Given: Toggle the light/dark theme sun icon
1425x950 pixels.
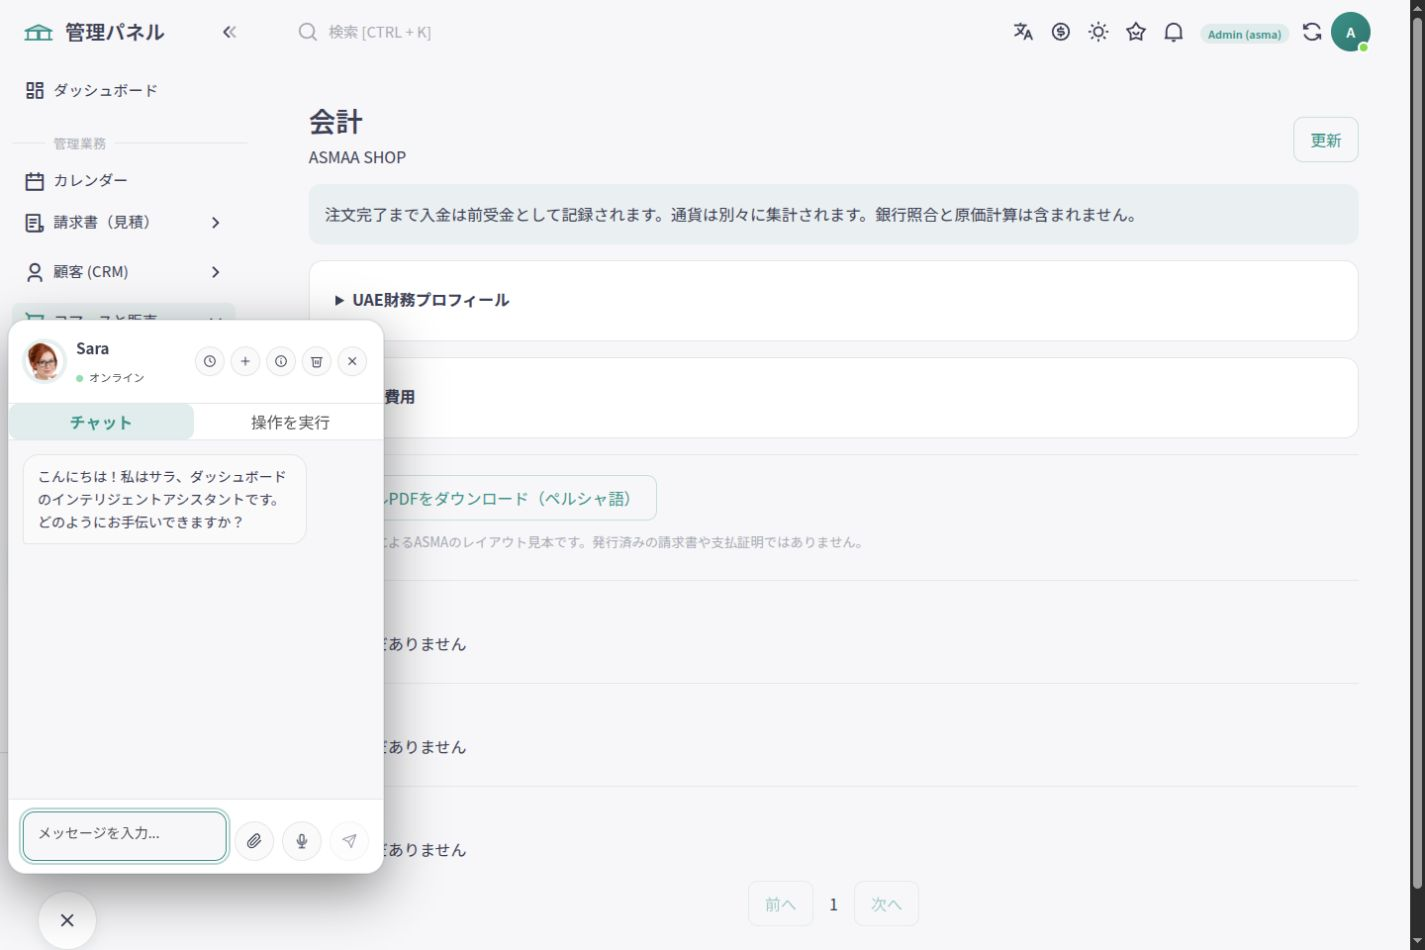Looking at the screenshot, I should click(1099, 32).
